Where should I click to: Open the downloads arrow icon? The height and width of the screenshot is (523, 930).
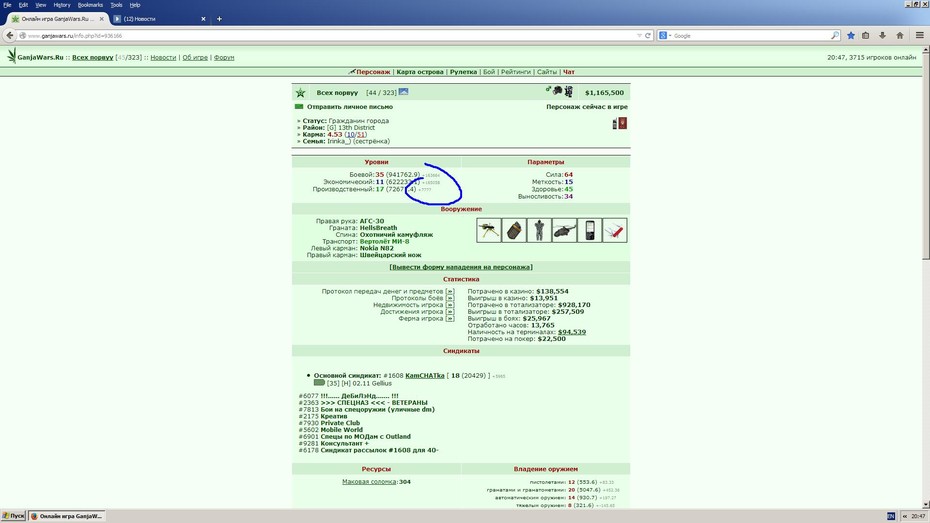pyautogui.click(x=883, y=36)
